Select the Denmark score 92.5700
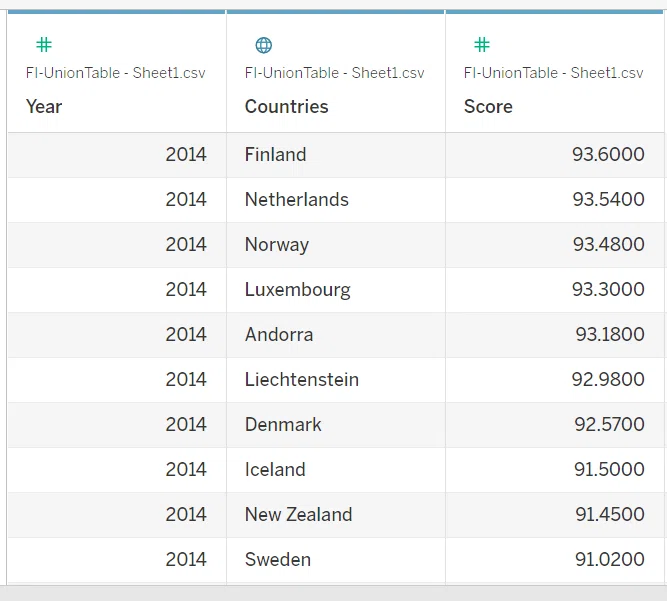Screen dimensions: 667x601 pos(609,424)
